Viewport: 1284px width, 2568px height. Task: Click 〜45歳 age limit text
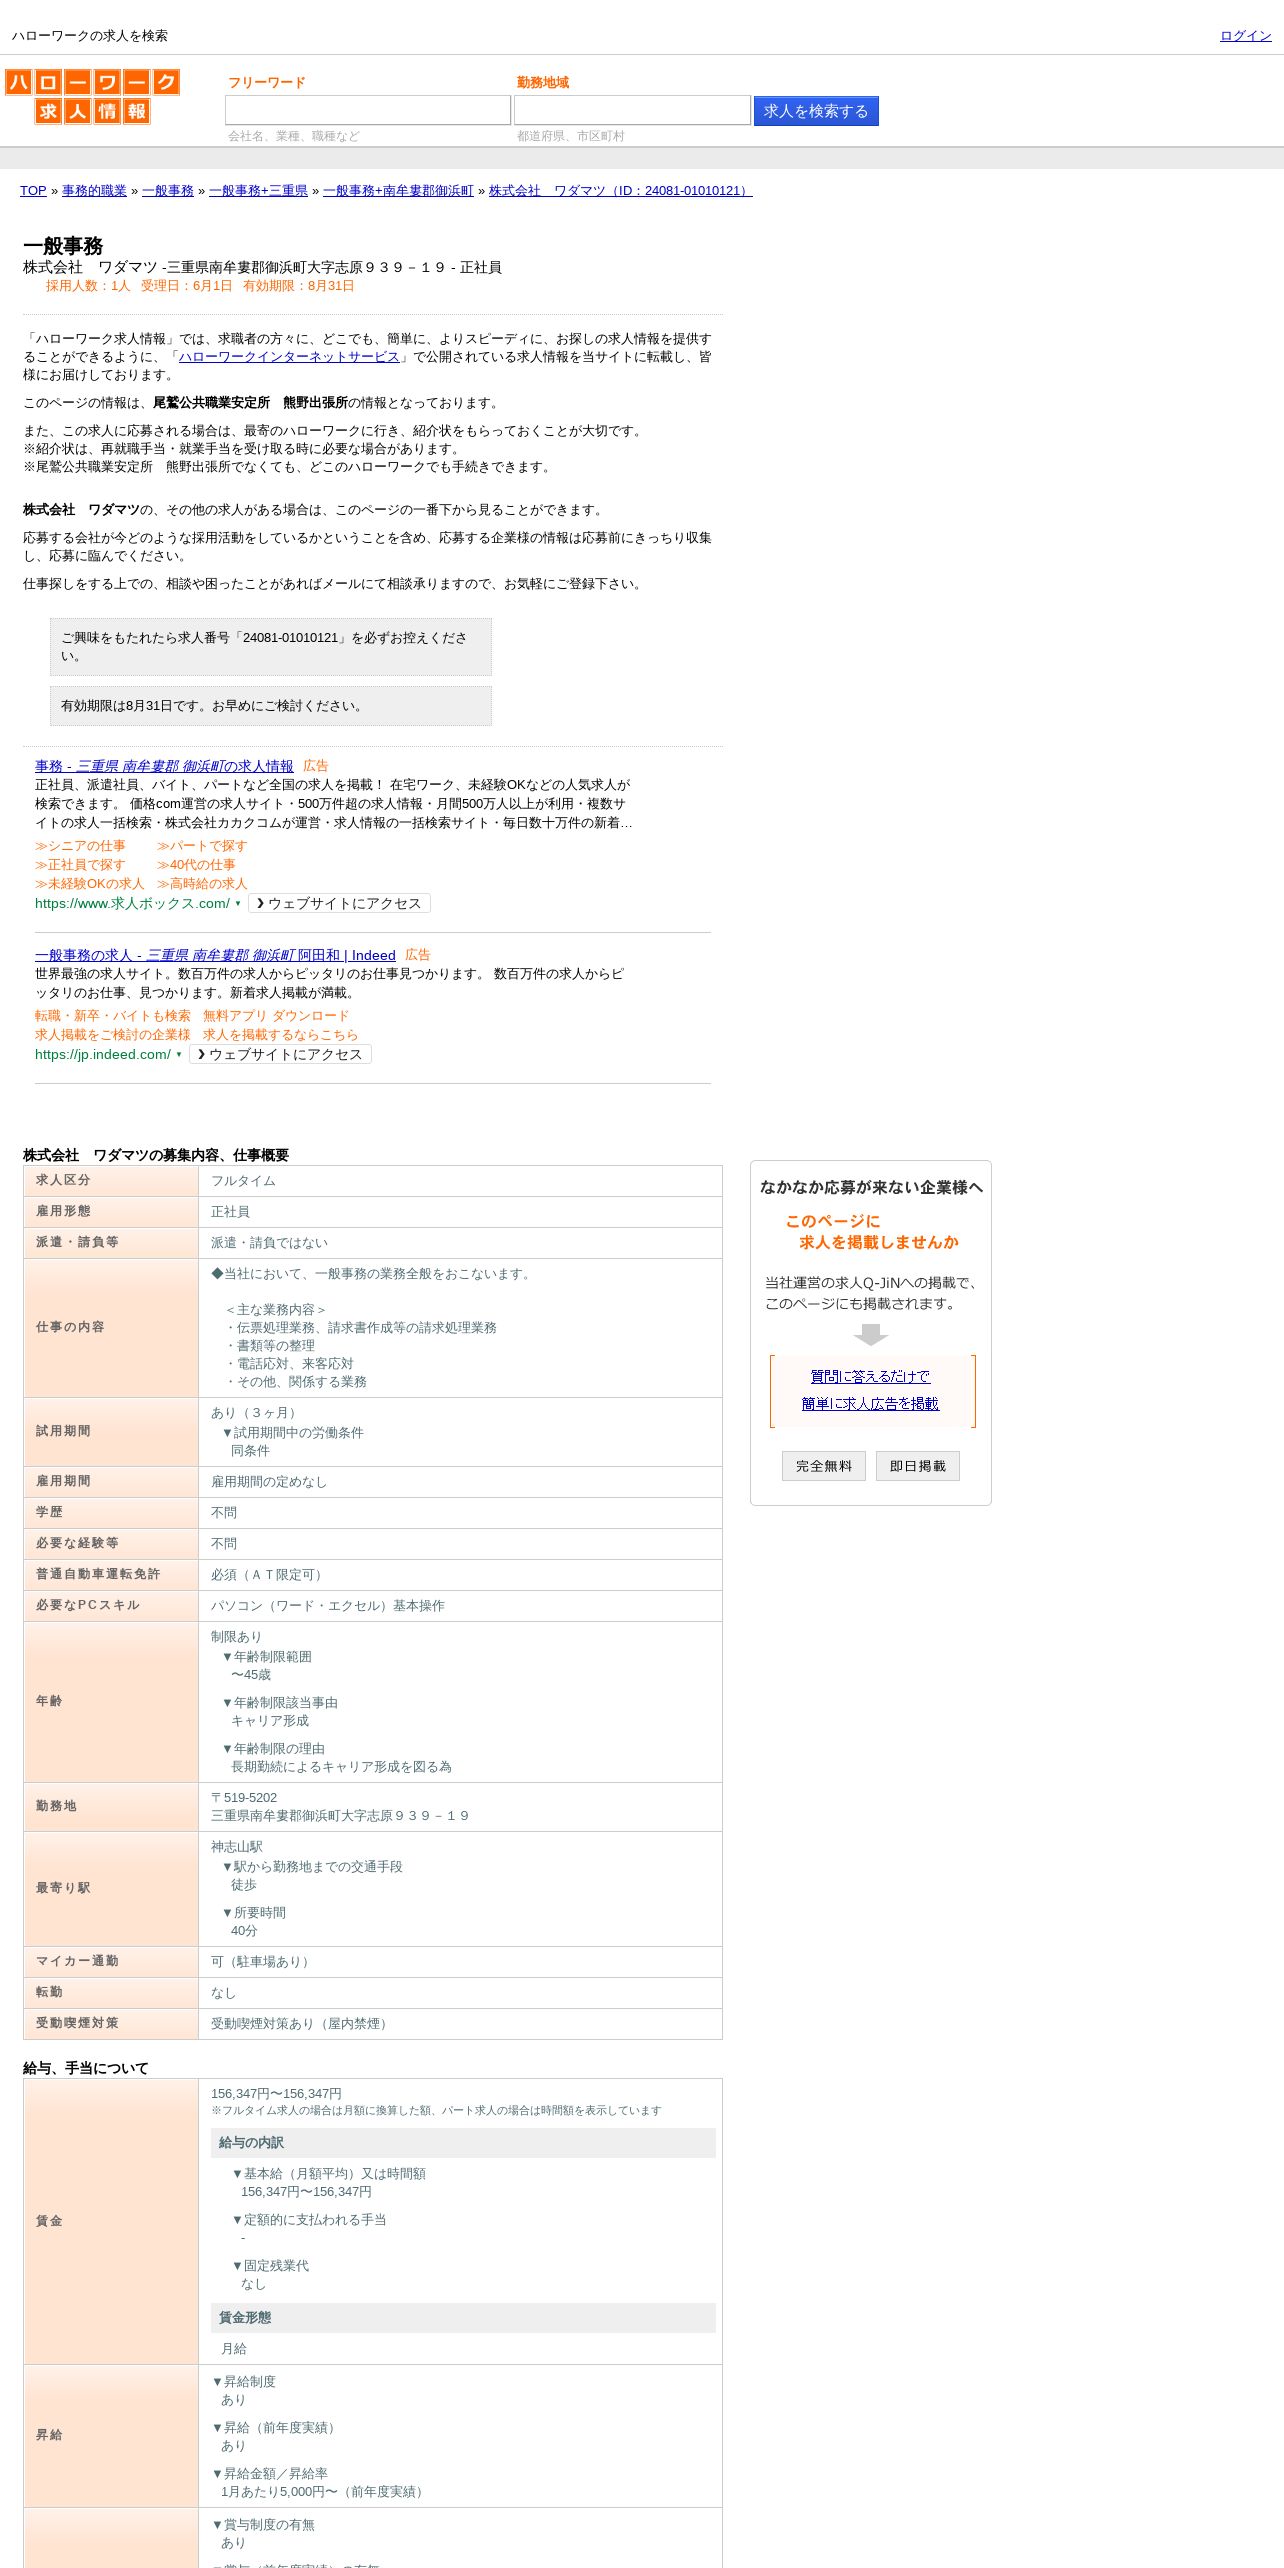tap(251, 1675)
